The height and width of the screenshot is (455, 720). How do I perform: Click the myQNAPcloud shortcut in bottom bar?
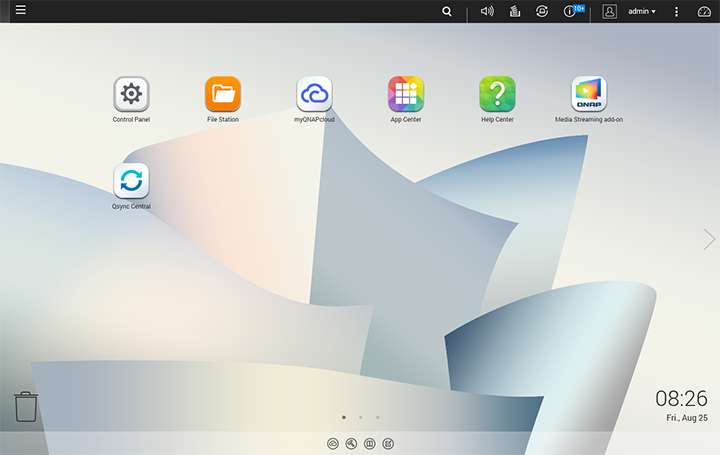pos(333,443)
